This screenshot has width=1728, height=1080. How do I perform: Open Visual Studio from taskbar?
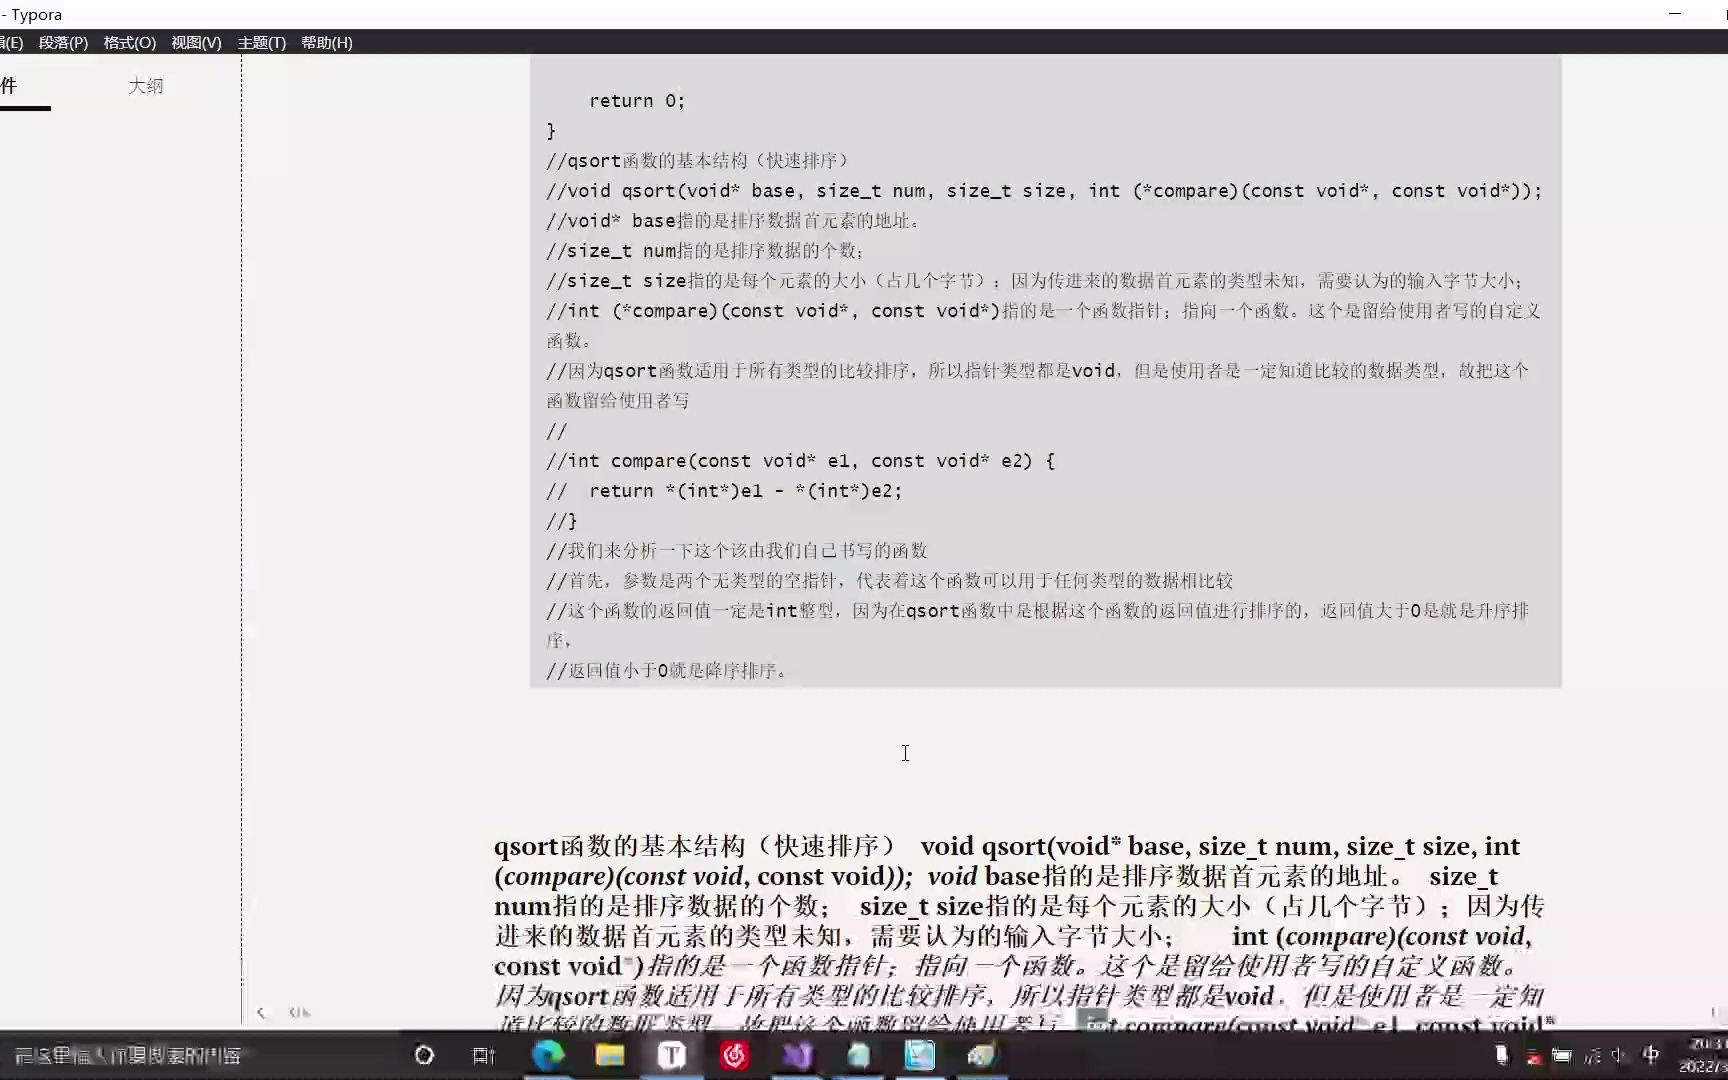tap(797, 1055)
